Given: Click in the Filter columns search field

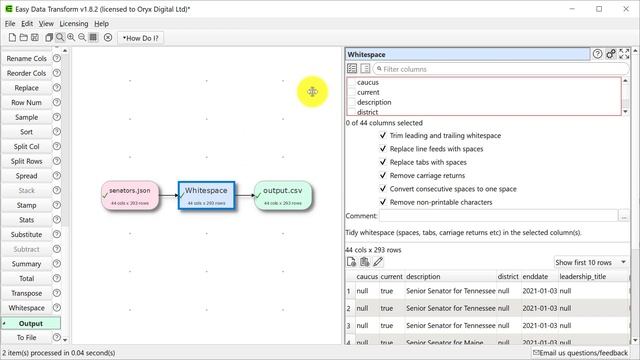Looking at the screenshot, I should [x=501, y=69].
